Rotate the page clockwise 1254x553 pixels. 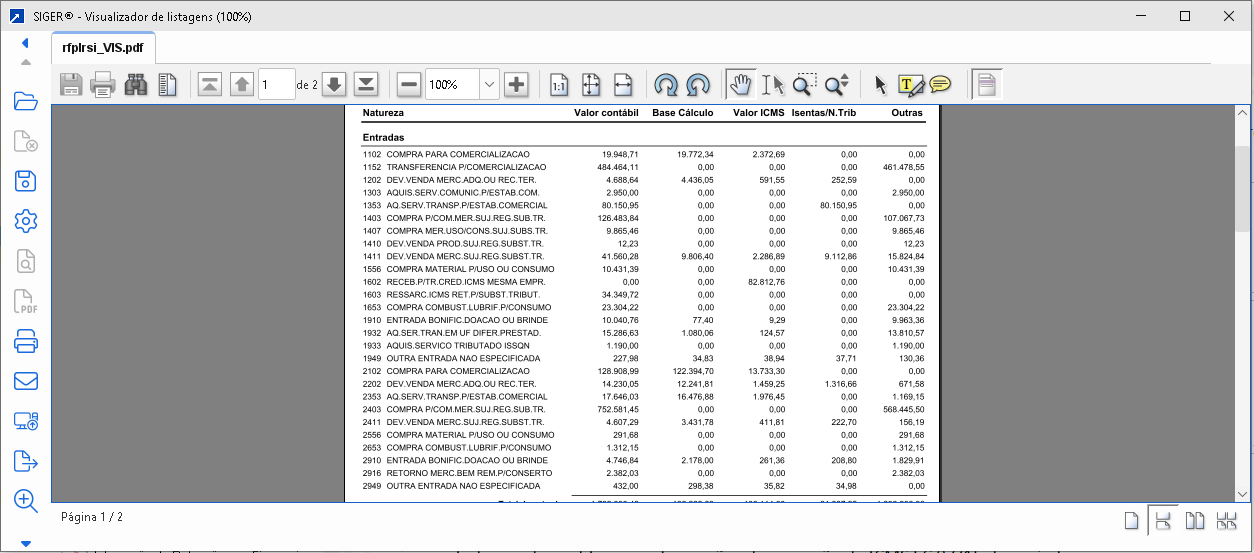(665, 85)
